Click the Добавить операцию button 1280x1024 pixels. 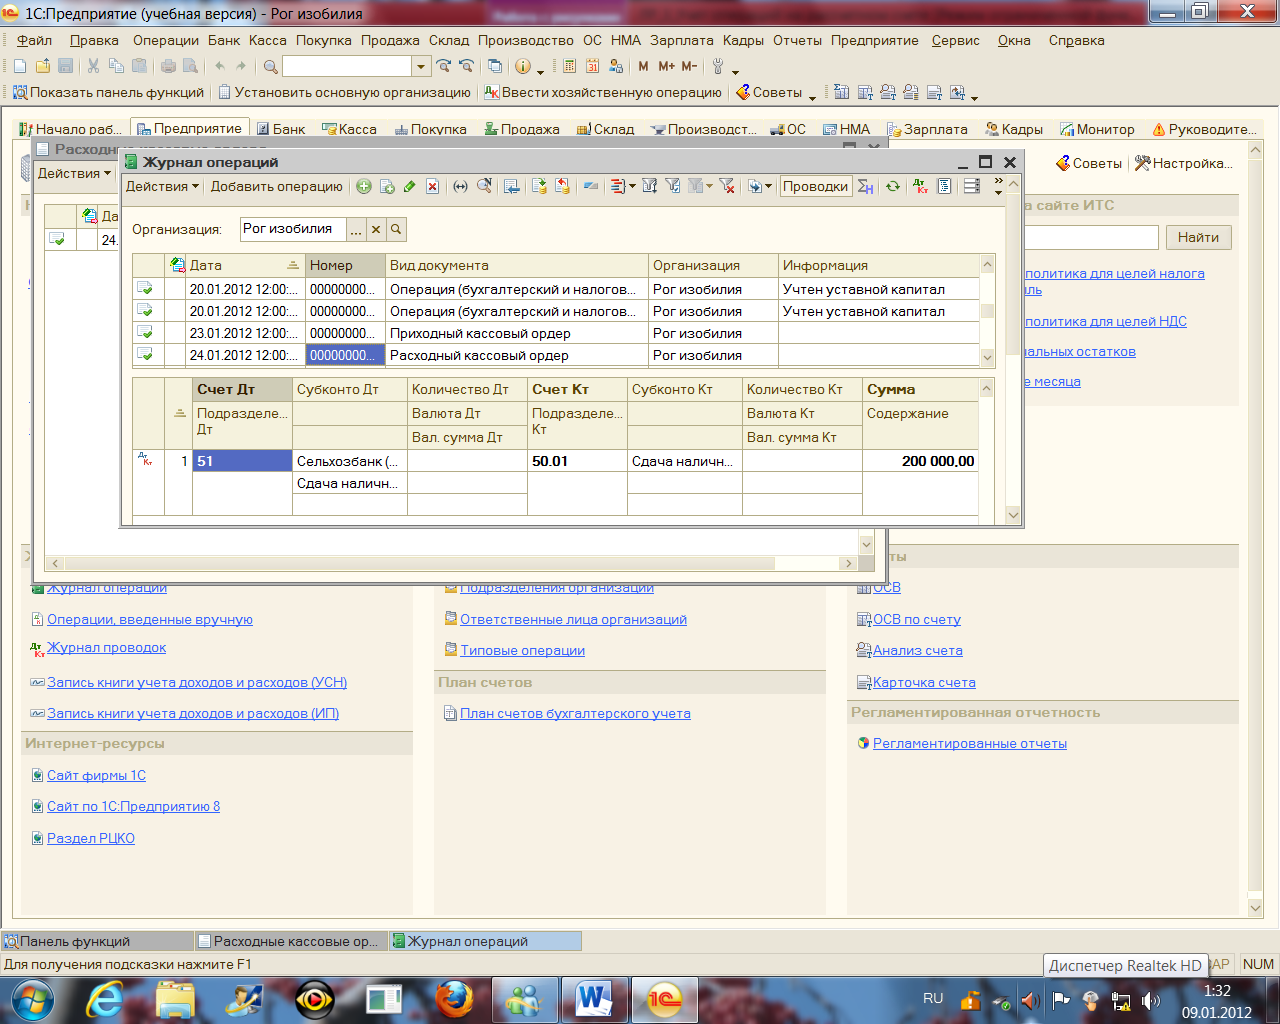[276, 186]
